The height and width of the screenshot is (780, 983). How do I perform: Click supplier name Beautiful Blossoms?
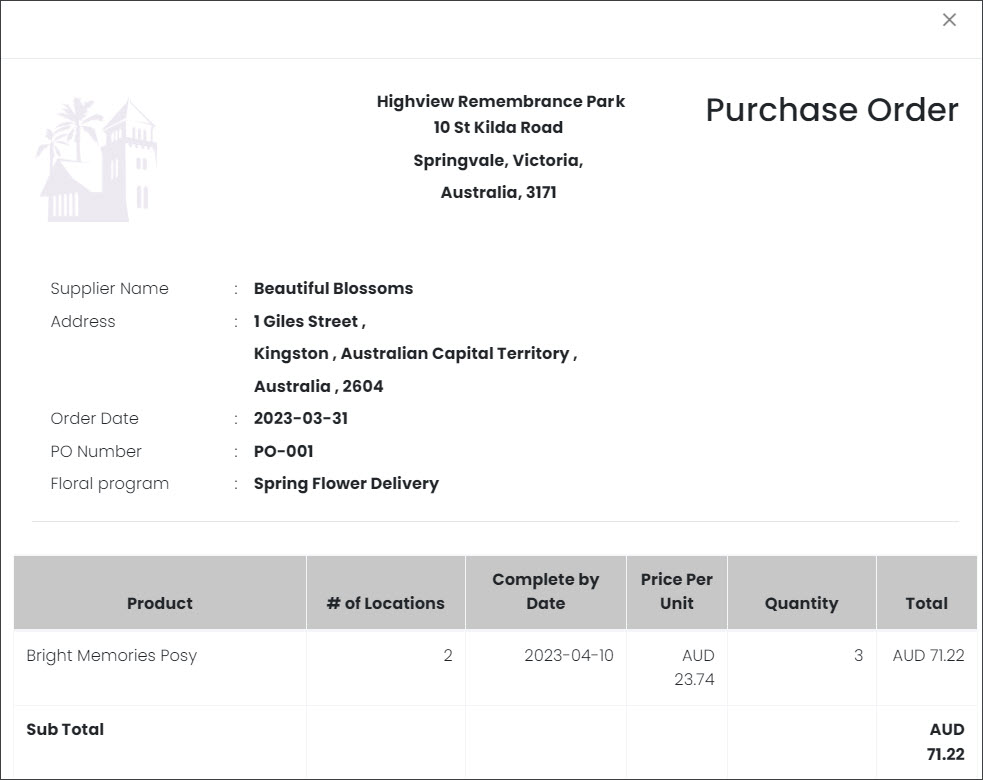(334, 288)
